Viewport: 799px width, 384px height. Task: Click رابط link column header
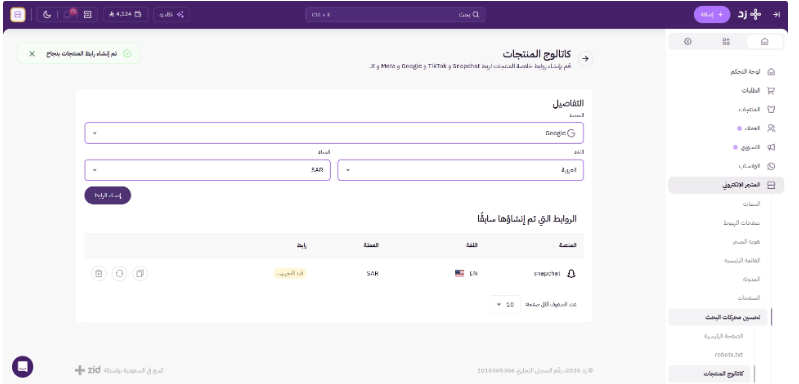(301, 245)
